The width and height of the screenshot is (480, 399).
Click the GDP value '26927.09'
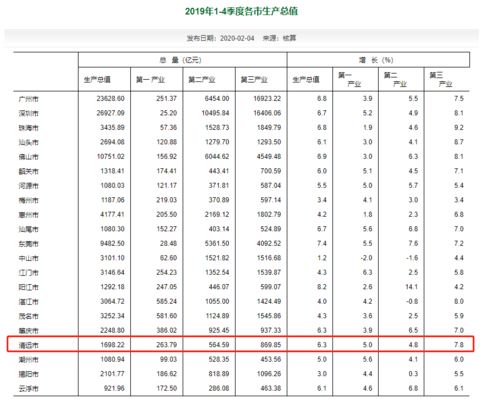click(x=110, y=113)
